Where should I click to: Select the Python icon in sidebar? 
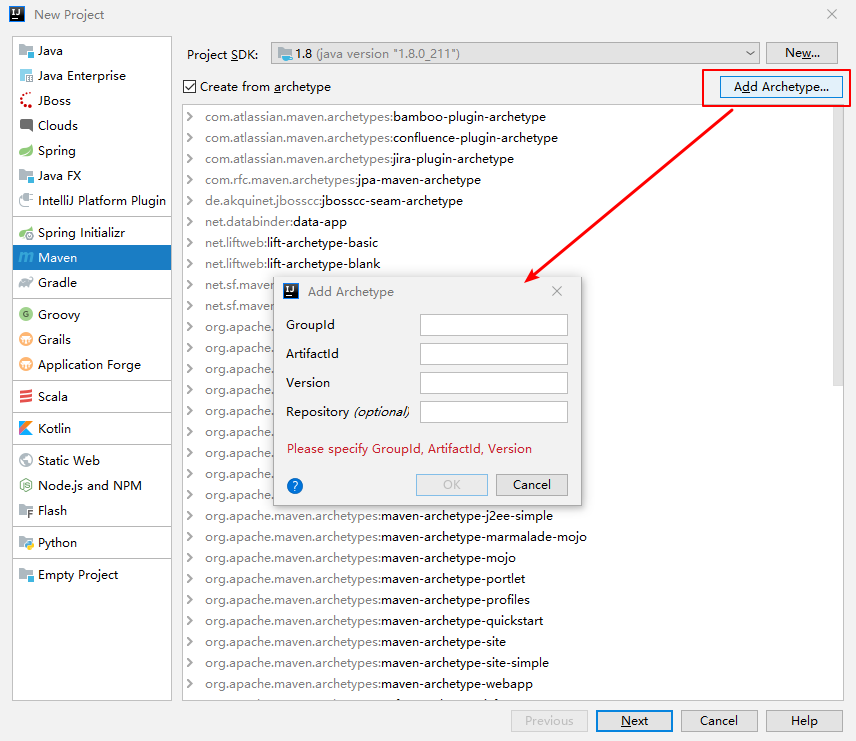[27, 543]
